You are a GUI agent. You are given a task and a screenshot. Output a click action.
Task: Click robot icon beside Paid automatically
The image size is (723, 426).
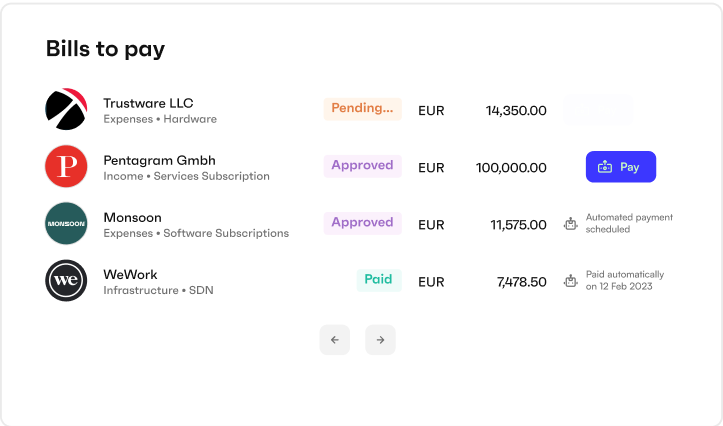point(571,281)
